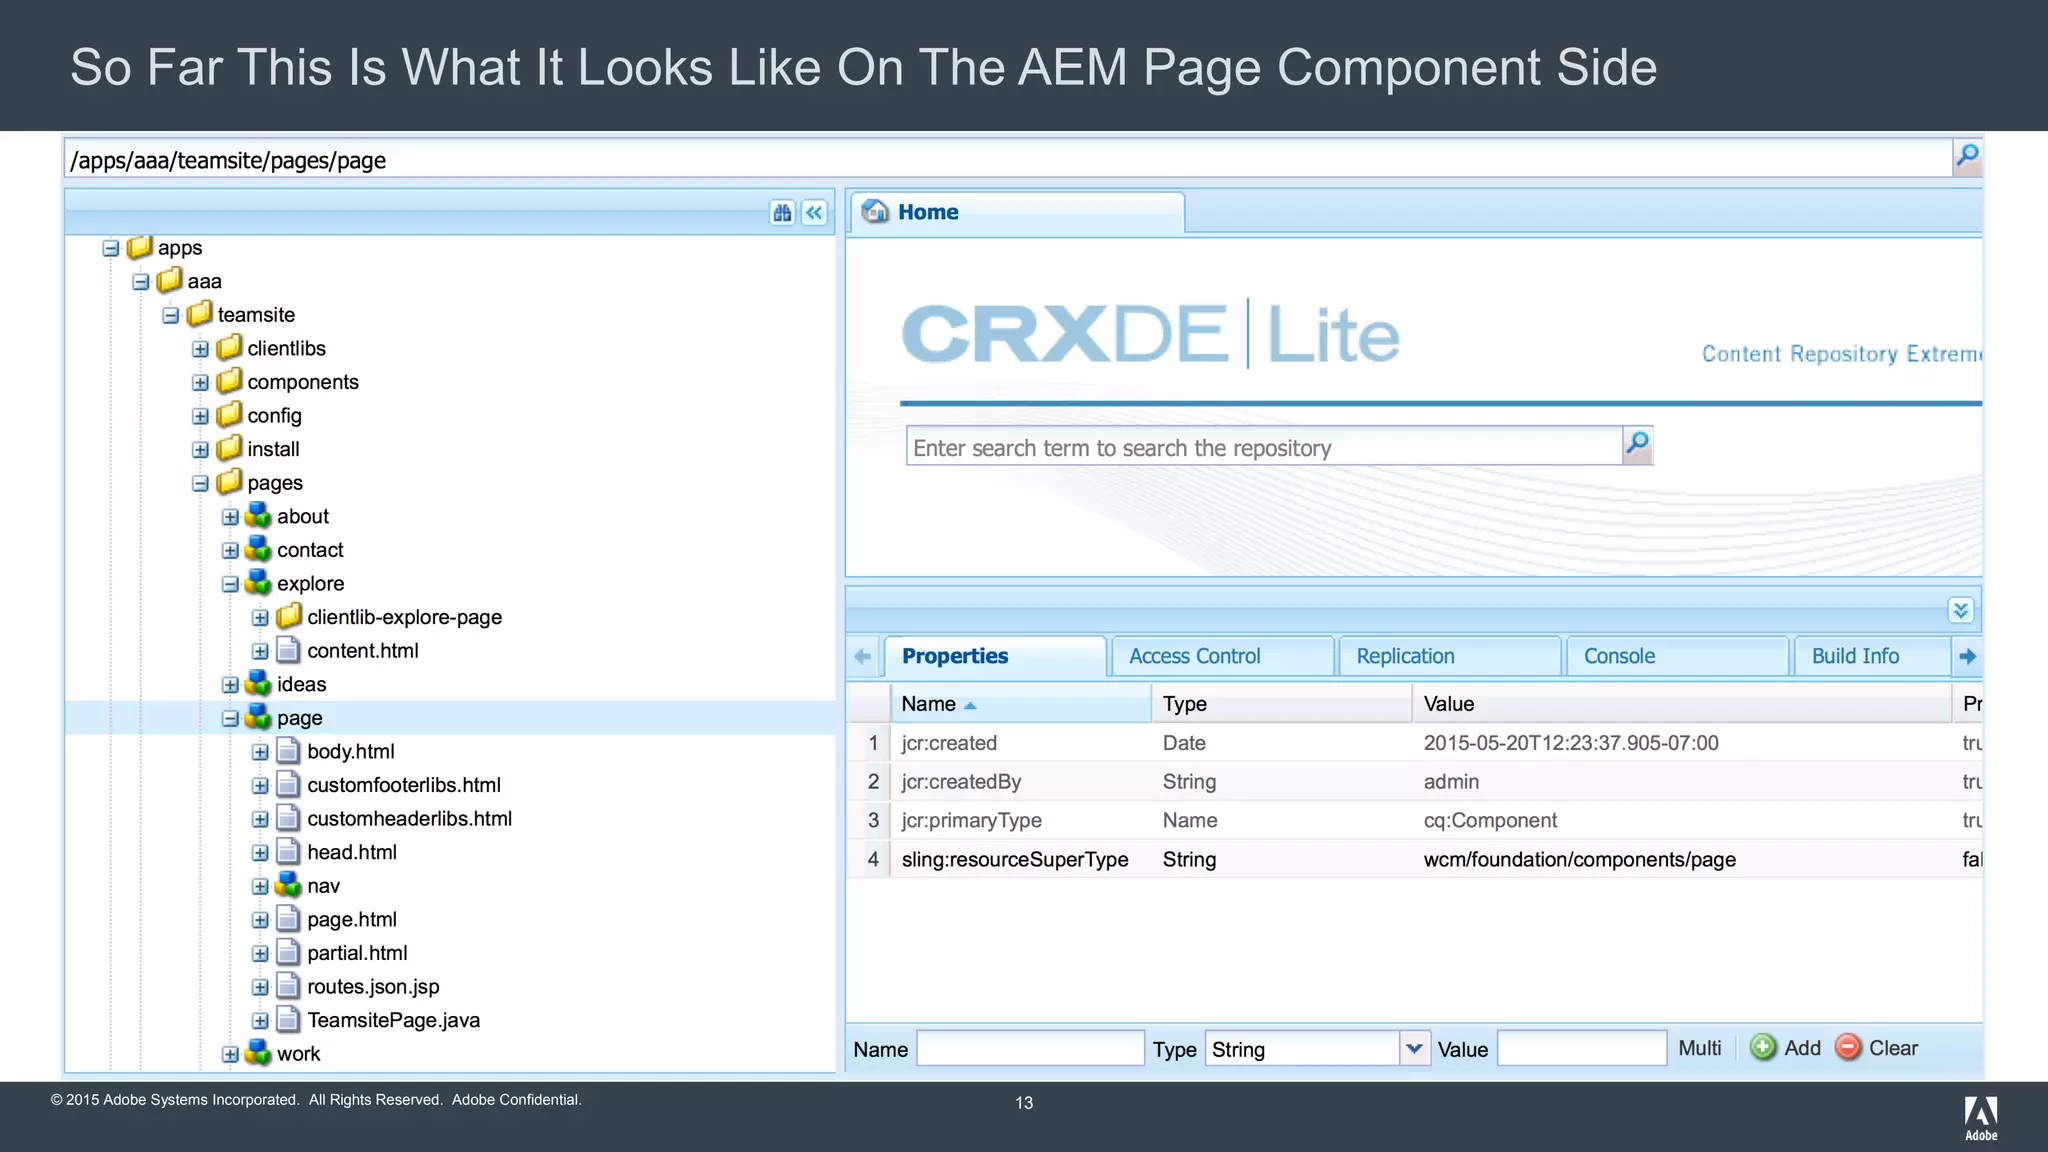Click the Type column header
This screenshot has width=2048, height=1152.
tap(1281, 704)
